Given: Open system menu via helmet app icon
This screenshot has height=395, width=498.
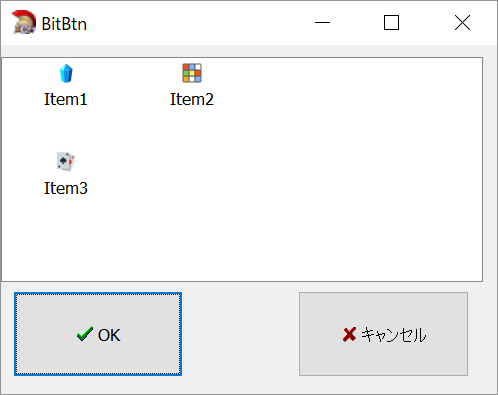Looking at the screenshot, I should [x=23, y=22].
